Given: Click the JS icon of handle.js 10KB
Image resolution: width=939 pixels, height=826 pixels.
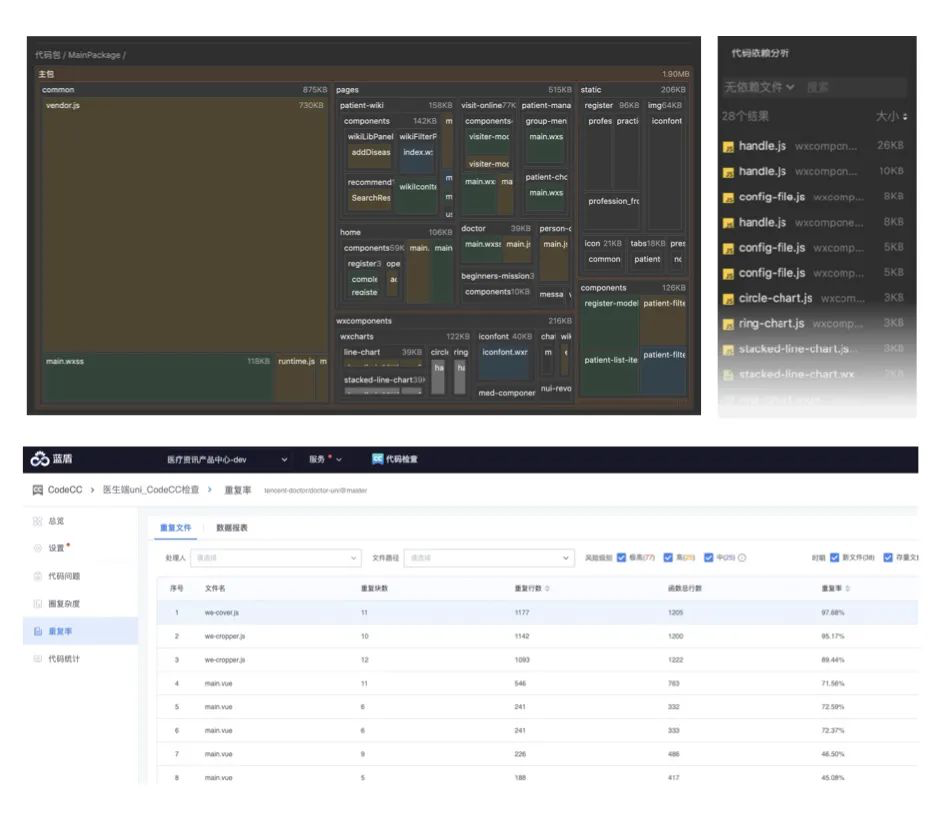Looking at the screenshot, I should click(x=728, y=173).
